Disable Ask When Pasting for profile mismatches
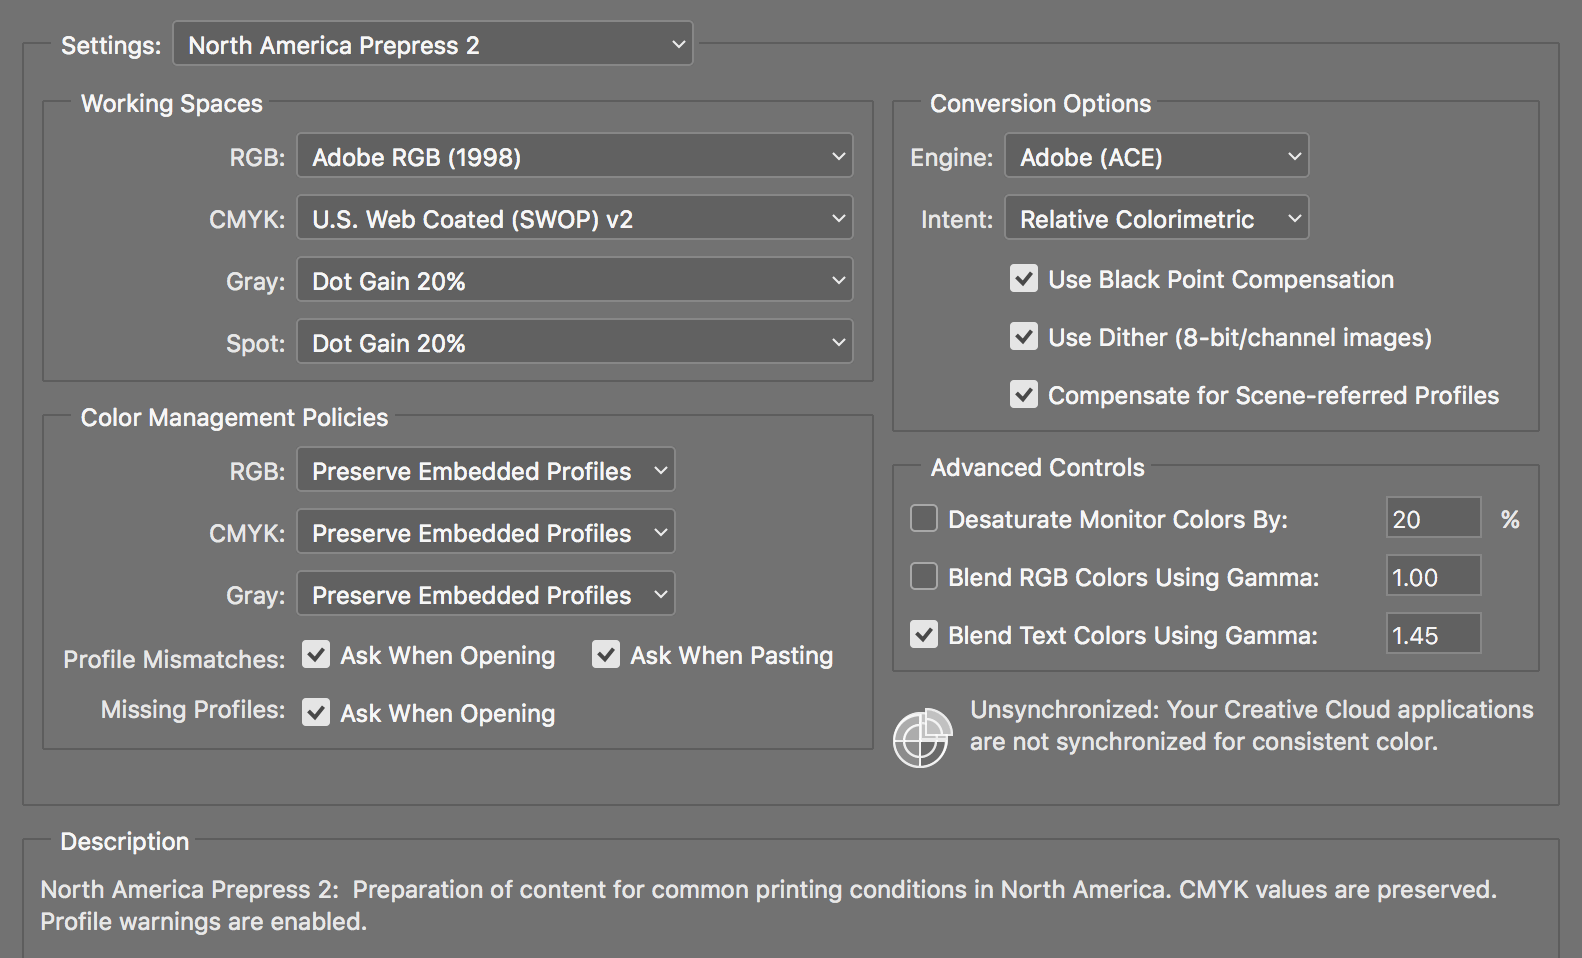The image size is (1582, 958). click(x=606, y=655)
